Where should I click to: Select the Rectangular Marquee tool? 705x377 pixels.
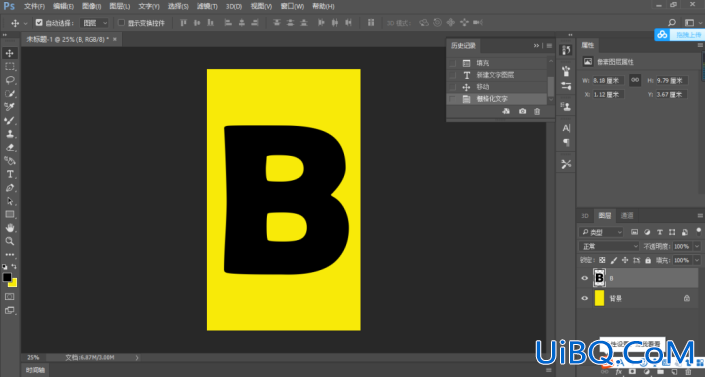point(9,67)
